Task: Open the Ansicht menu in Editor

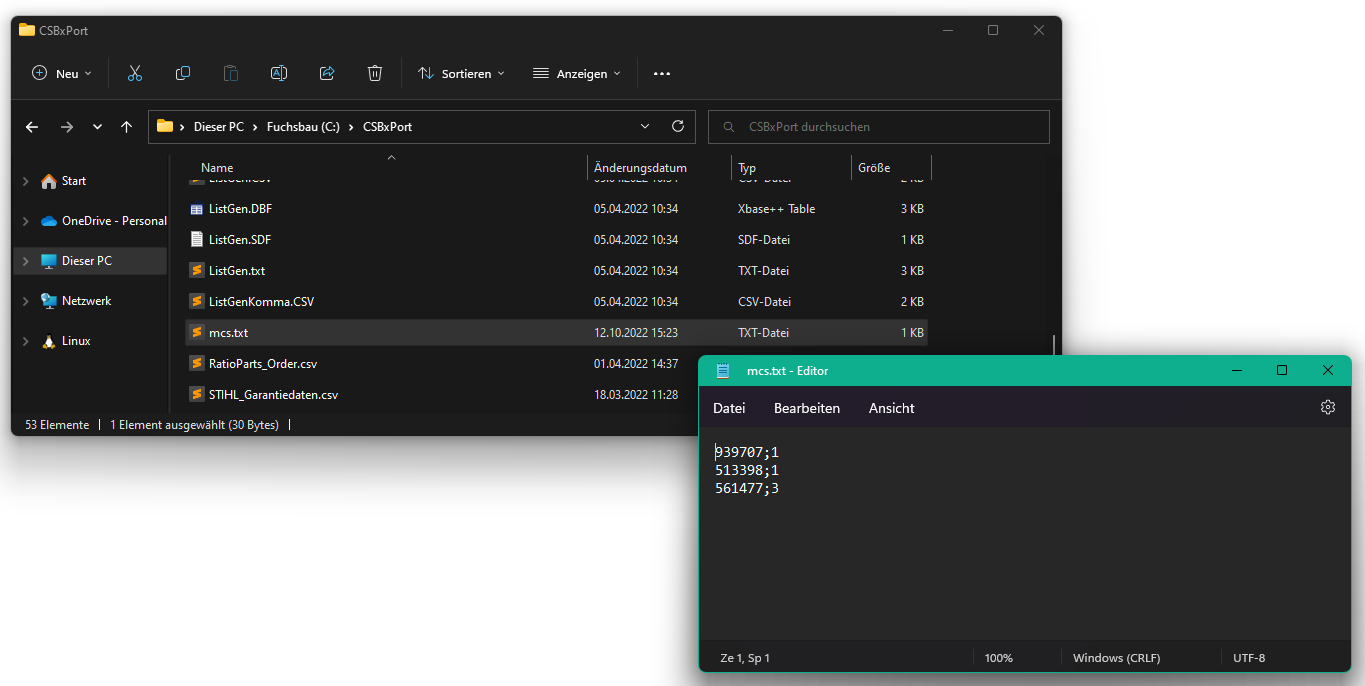Action: pos(891,408)
